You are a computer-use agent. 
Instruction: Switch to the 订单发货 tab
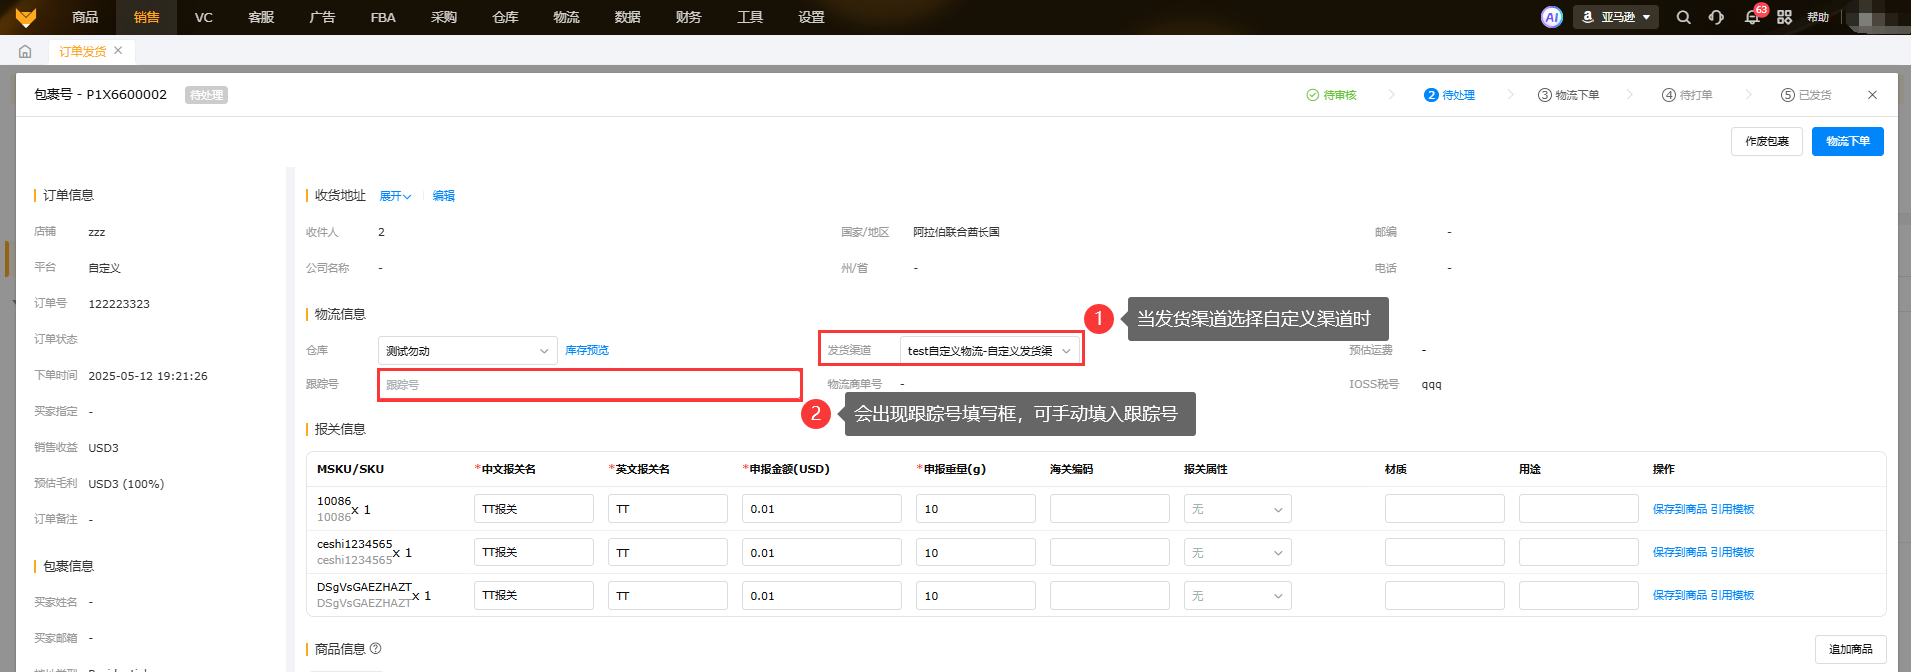pos(82,51)
